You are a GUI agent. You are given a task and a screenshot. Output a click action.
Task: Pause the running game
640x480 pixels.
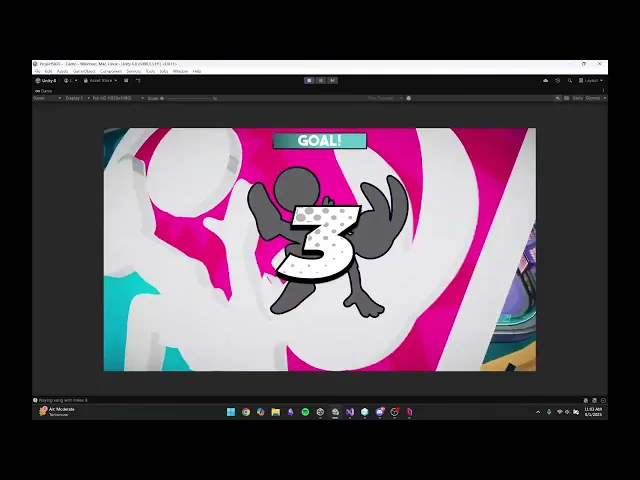point(321,81)
